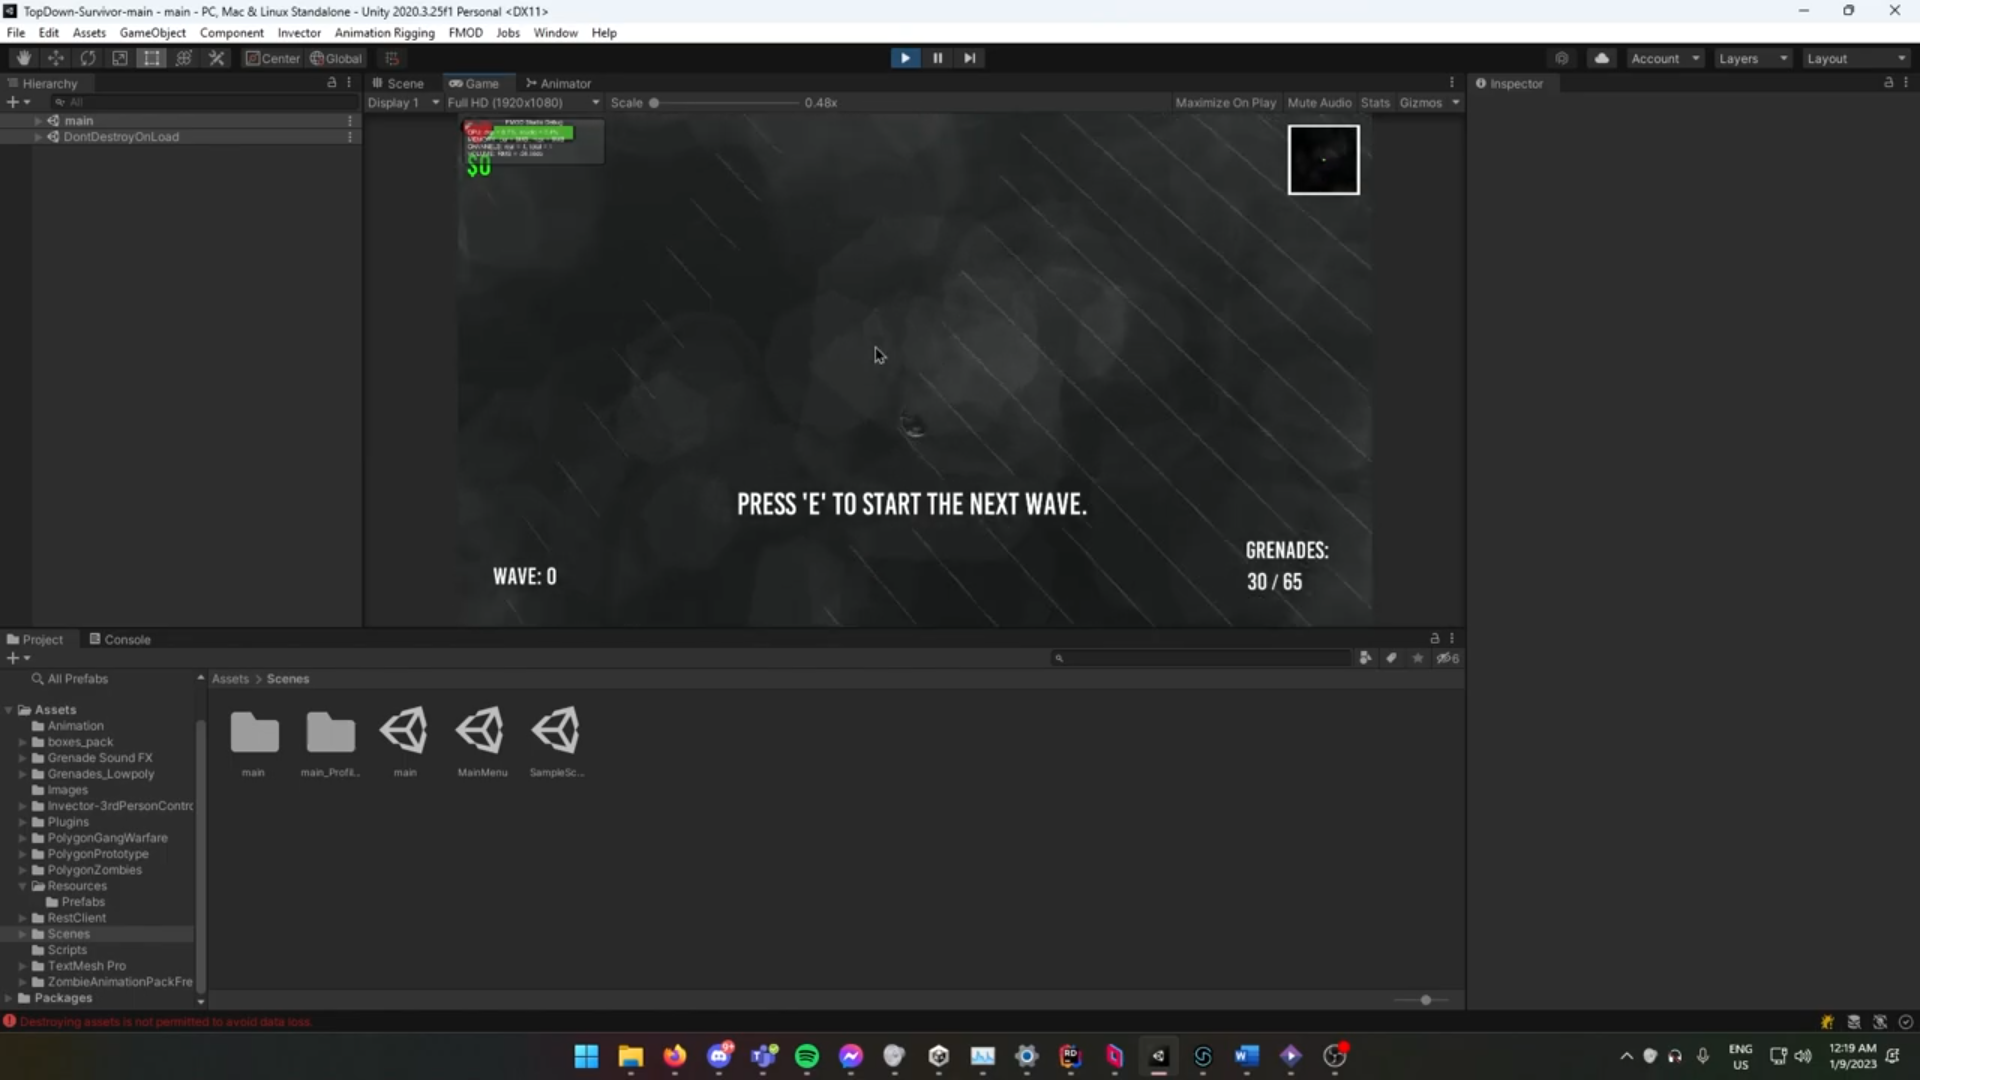Image resolution: width=1994 pixels, height=1080 pixels.
Task: Open the Layers dropdown
Action: point(1753,58)
